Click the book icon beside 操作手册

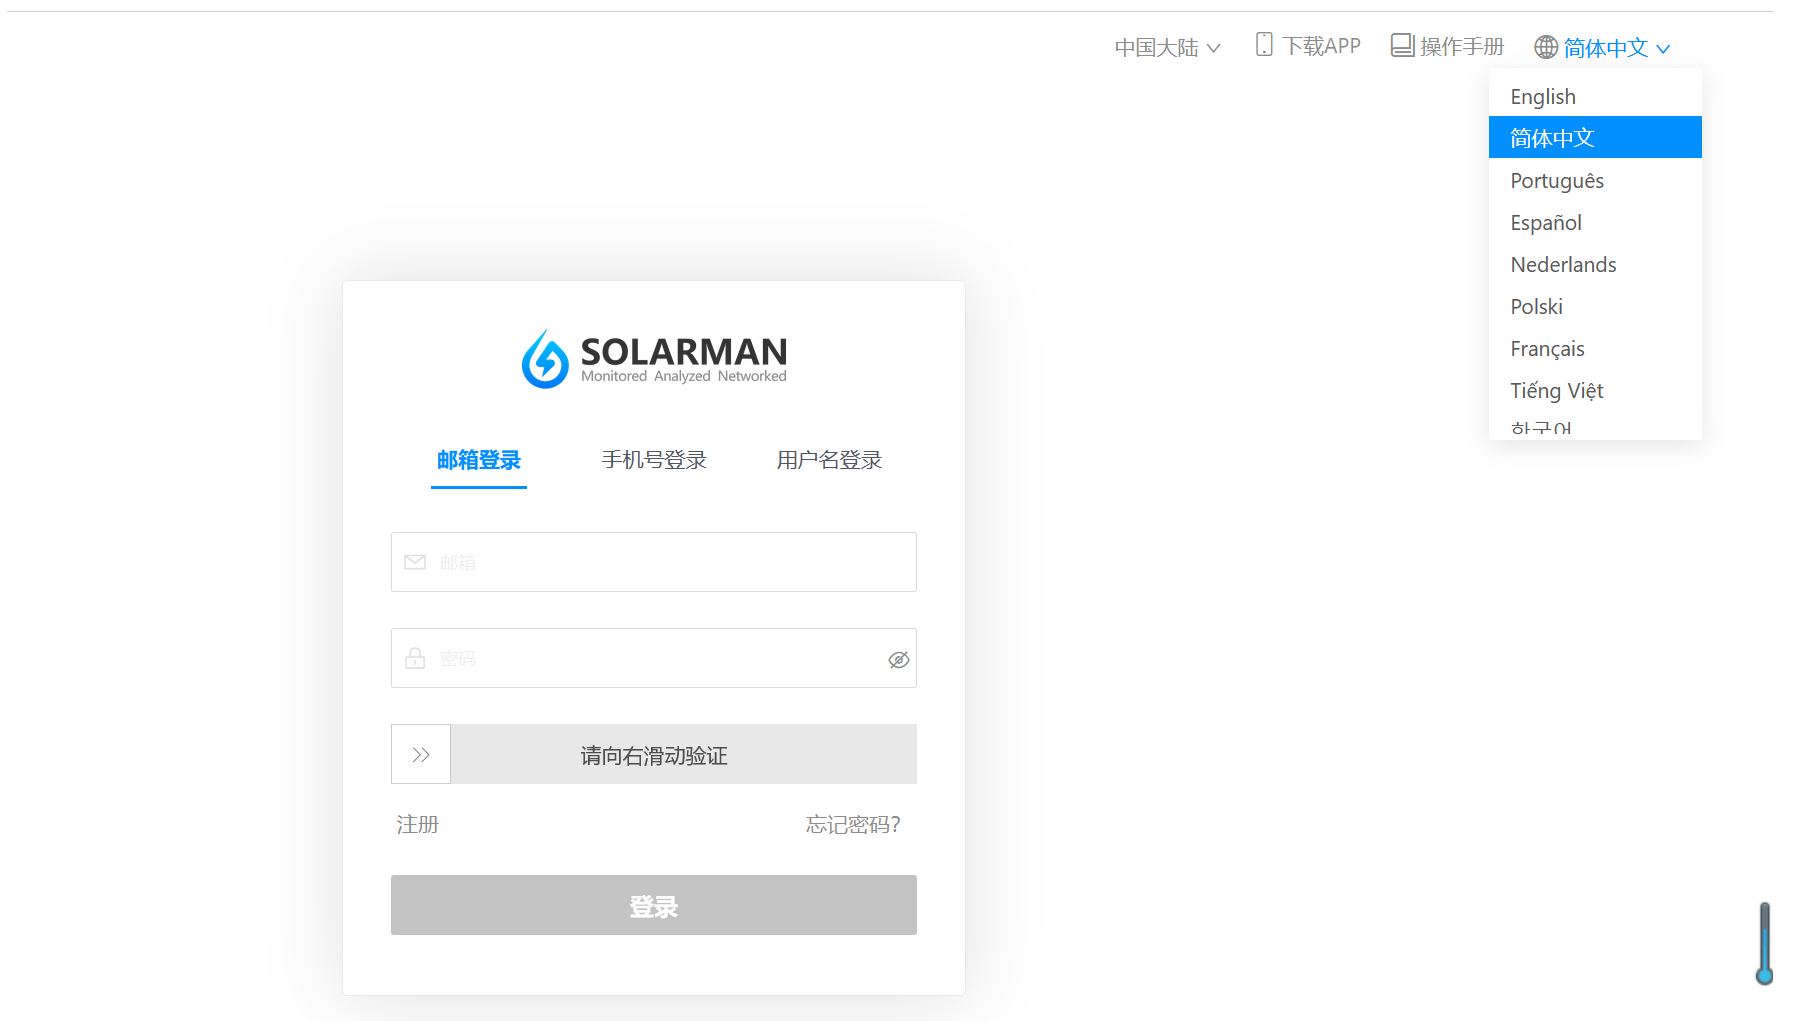(x=1402, y=45)
